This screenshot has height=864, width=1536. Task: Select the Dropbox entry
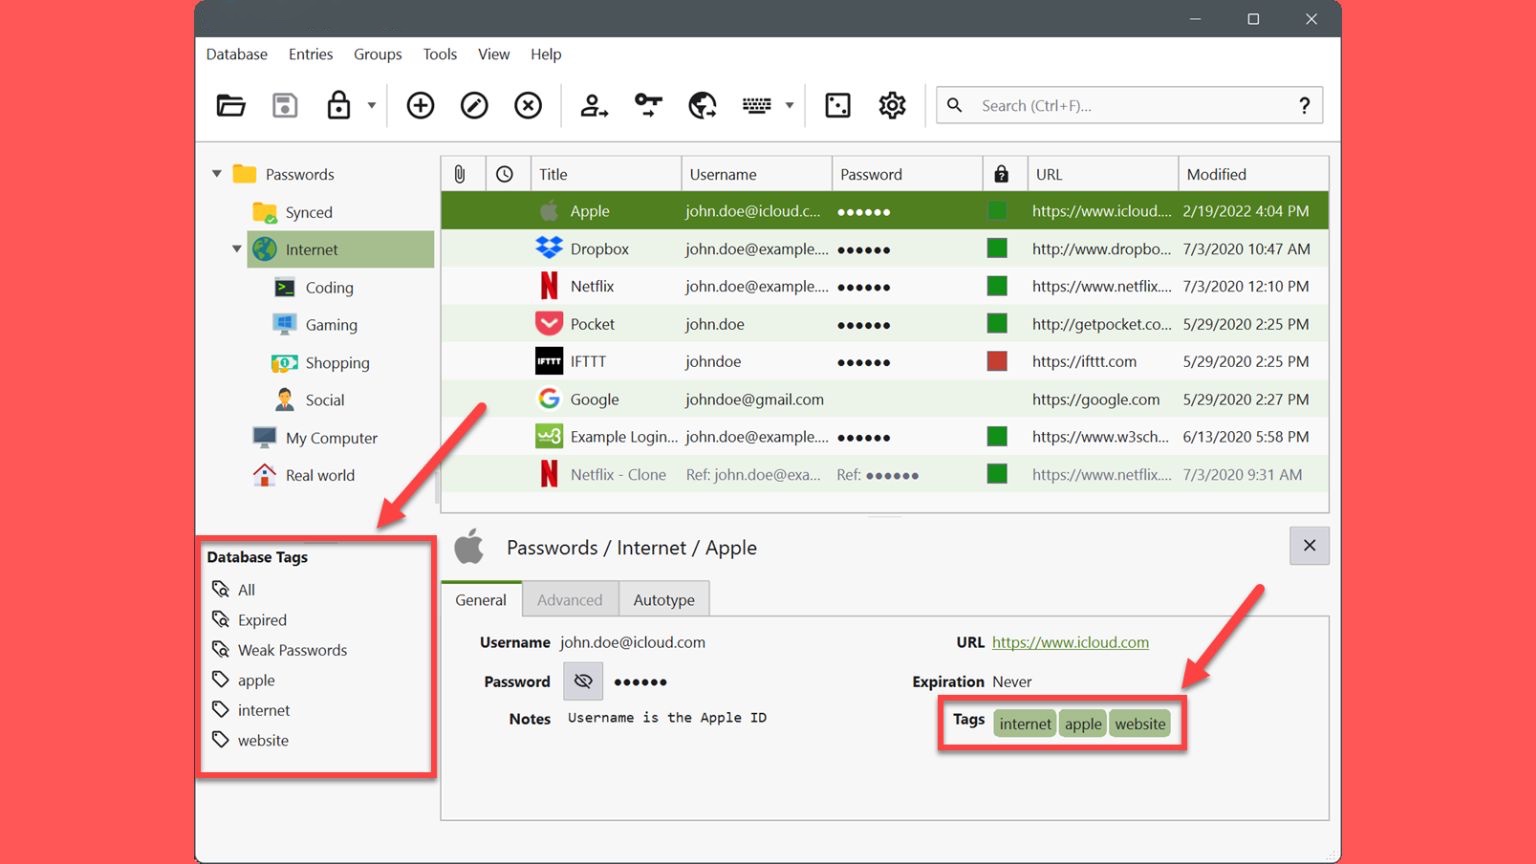[885, 249]
